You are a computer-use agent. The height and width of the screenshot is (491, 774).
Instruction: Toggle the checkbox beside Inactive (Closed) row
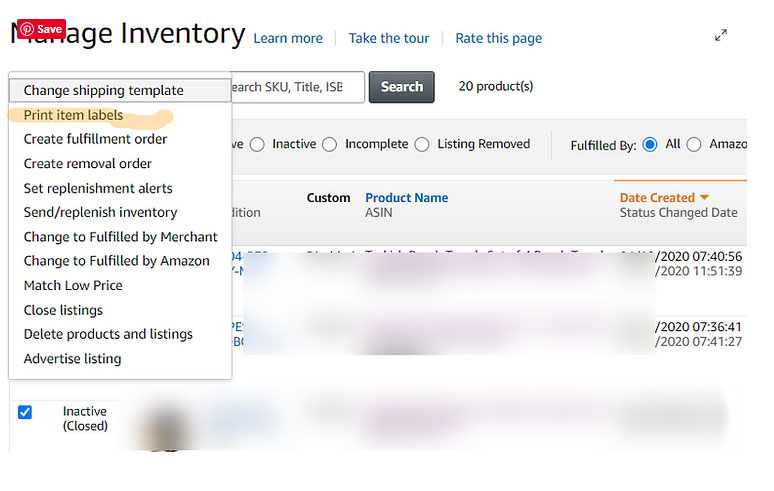click(x=25, y=412)
